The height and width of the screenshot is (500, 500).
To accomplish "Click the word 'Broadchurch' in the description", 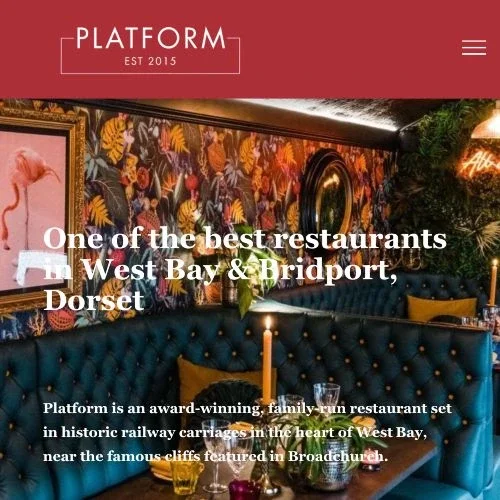I will 336,456.
